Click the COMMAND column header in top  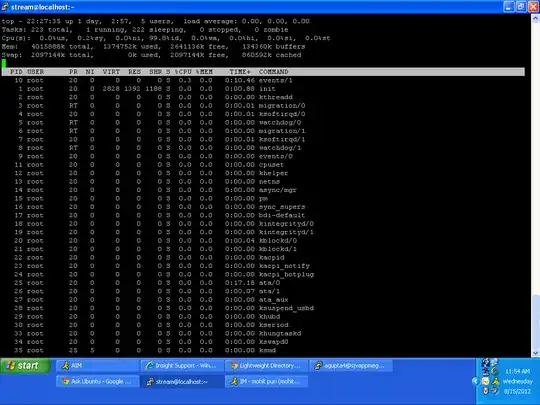(273, 72)
